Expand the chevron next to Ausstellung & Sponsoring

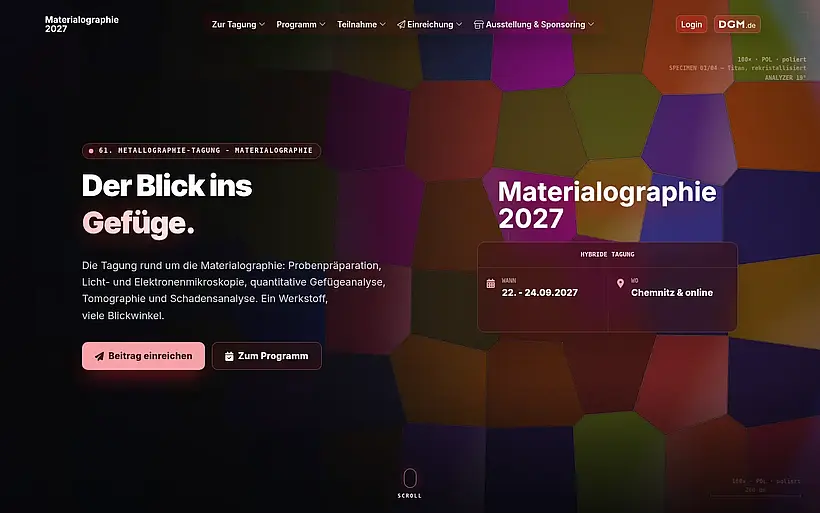(591, 25)
